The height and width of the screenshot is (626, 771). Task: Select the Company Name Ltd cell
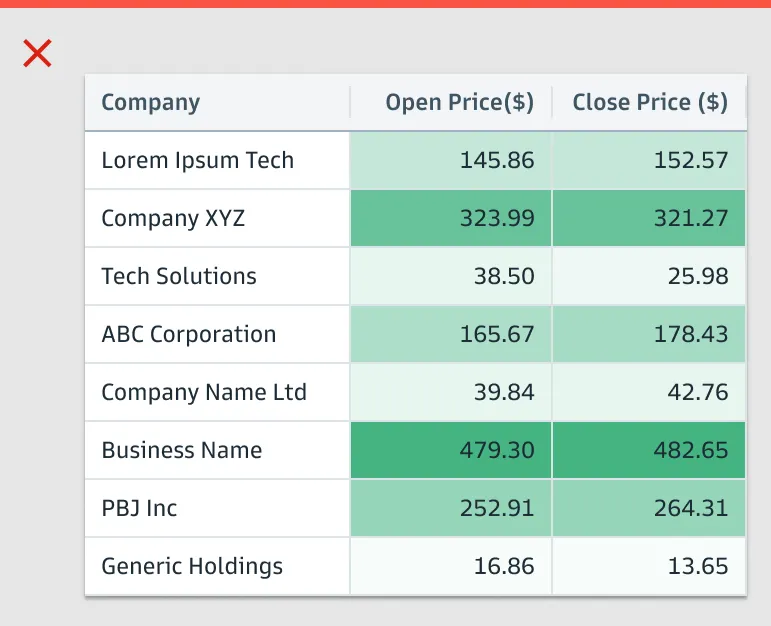coord(204,392)
